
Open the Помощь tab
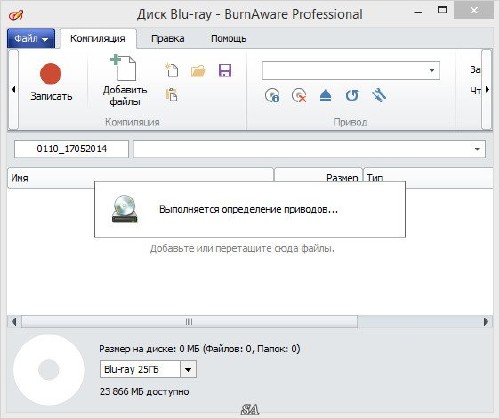[229, 39]
